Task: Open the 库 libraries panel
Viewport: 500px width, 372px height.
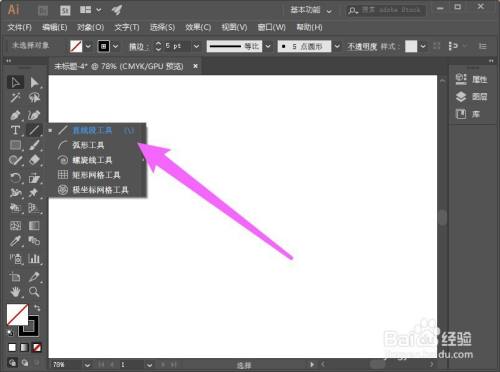Action: tap(468, 114)
